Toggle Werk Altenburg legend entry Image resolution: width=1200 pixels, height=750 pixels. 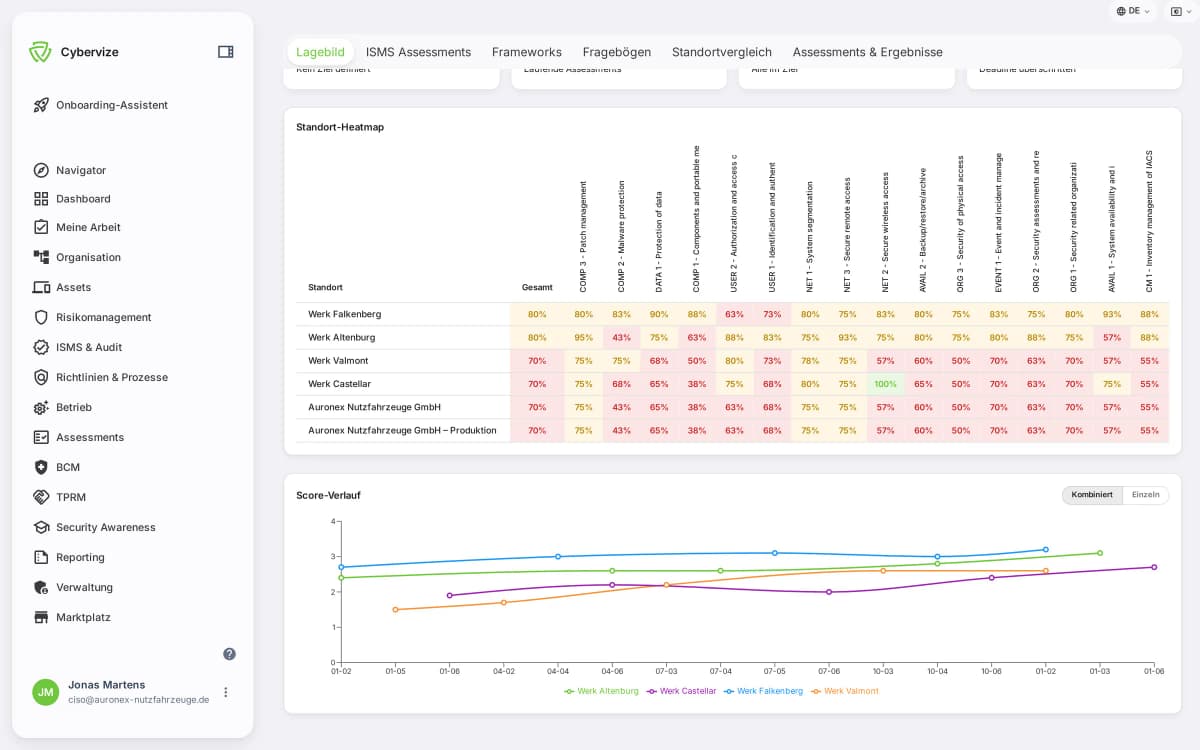coord(602,691)
